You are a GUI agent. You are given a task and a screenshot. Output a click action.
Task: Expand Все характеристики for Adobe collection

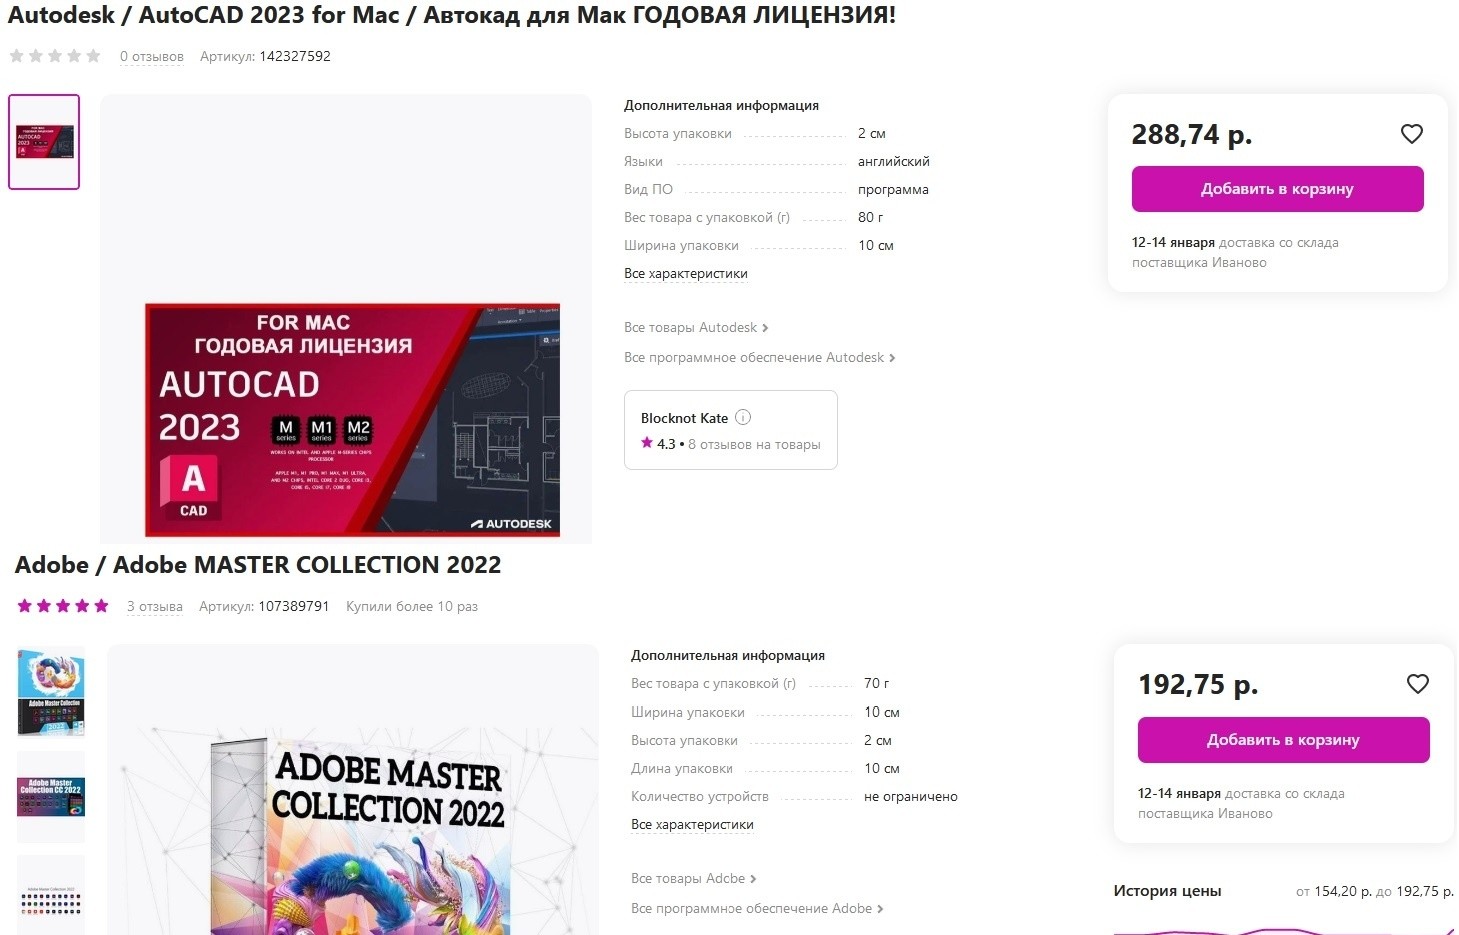click(692, 825)
